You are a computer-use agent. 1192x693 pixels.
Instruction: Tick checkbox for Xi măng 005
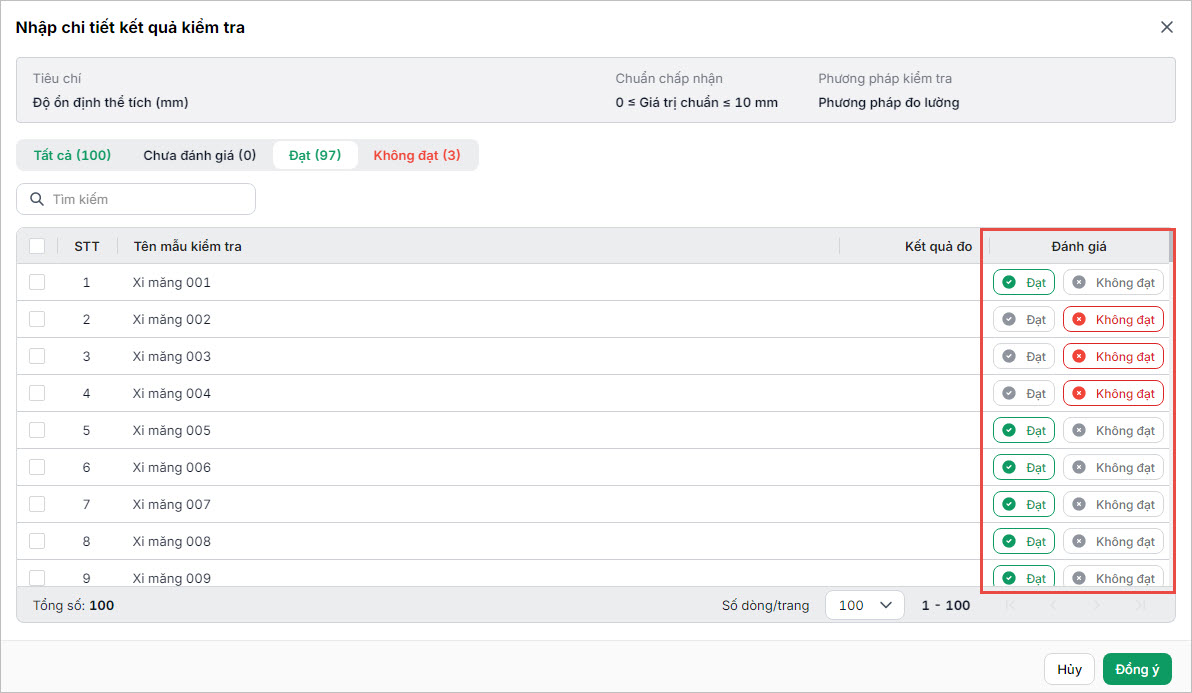click(x=36, y=430)
